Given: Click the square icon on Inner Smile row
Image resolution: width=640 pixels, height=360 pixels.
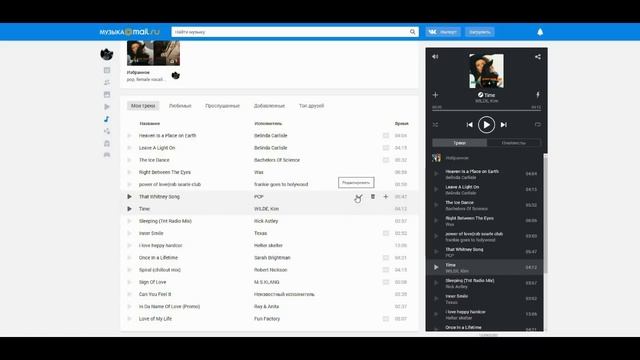Looking at the screenshot, I should click(386, 233).
